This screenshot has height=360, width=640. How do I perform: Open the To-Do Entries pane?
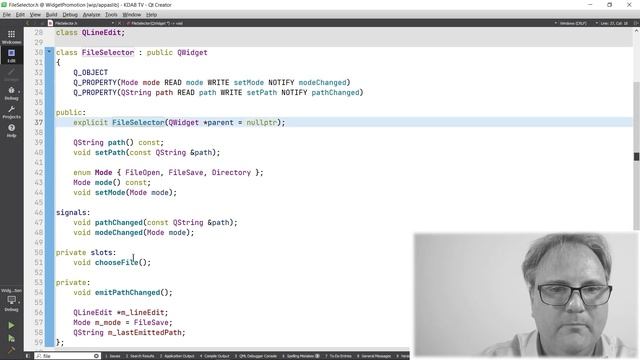(x=338, y=356)
